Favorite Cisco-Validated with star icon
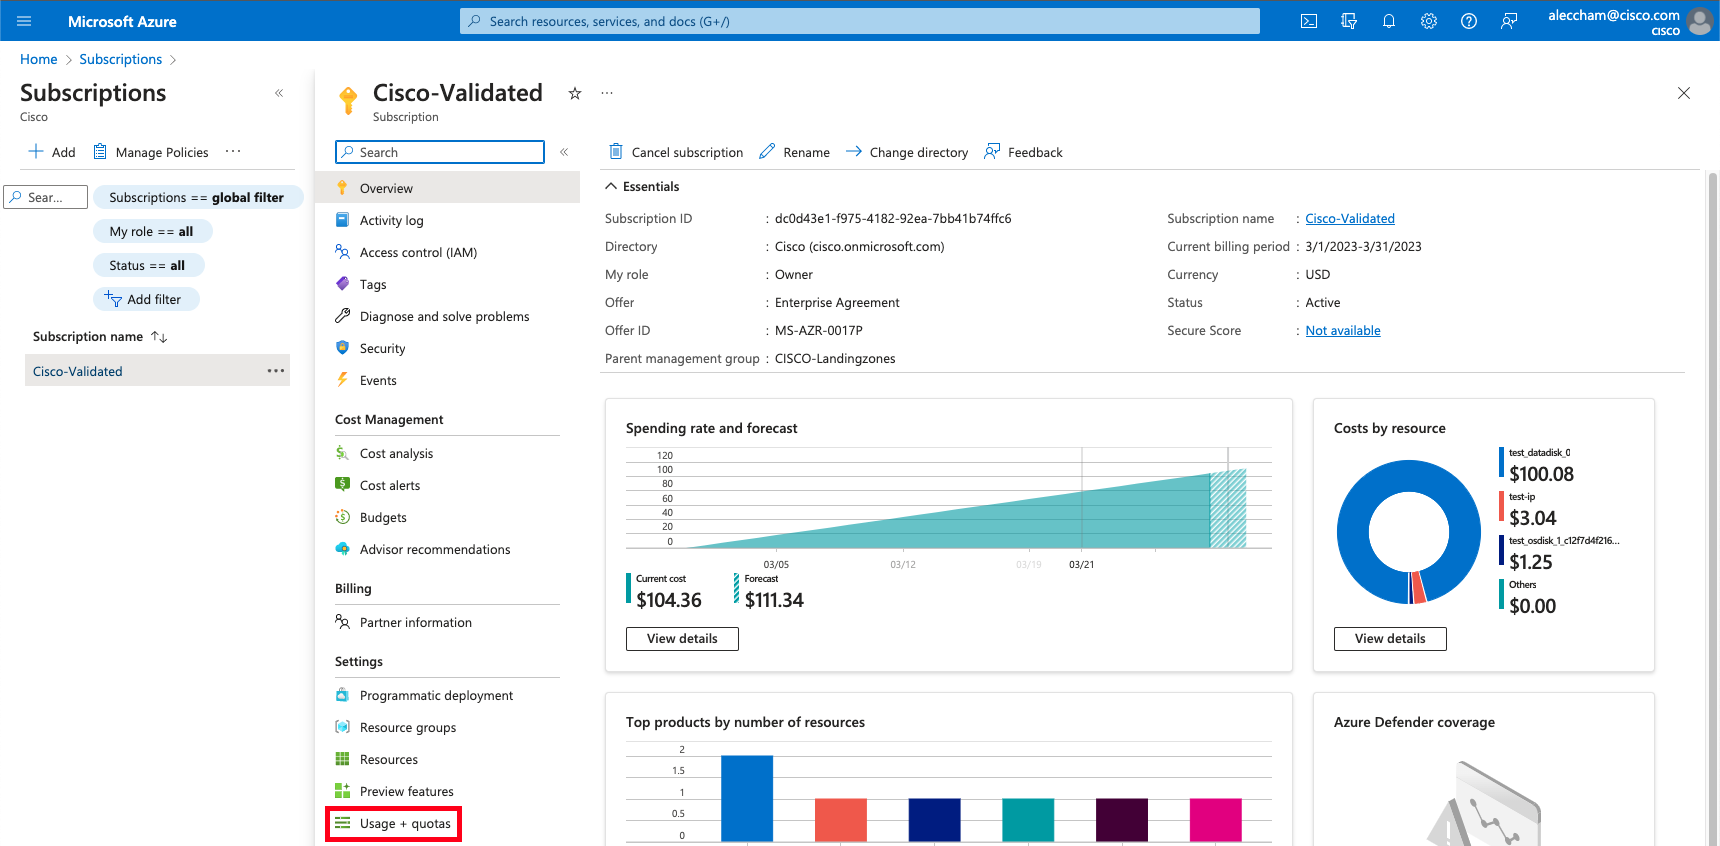Image resolution: width=1720 pixels, height=846 pixels. point(575,93)
